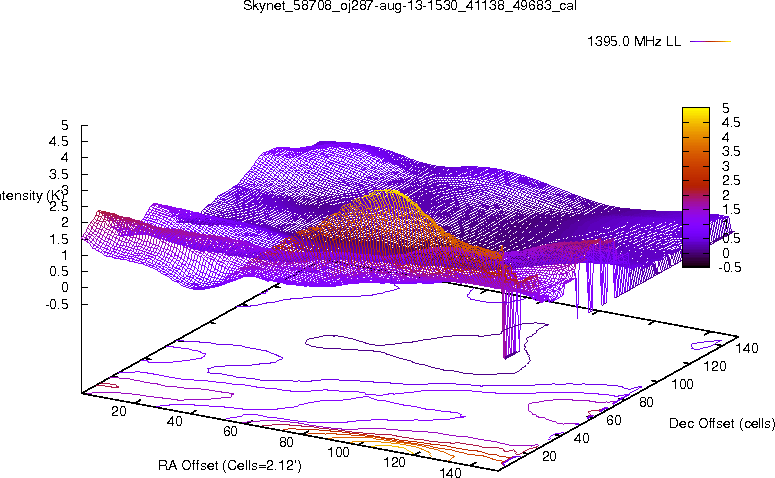Select color bar bottom label -0.5
The width and height of the screenshot is (775, 478).
pyautogui.click(x=728, y=267)
